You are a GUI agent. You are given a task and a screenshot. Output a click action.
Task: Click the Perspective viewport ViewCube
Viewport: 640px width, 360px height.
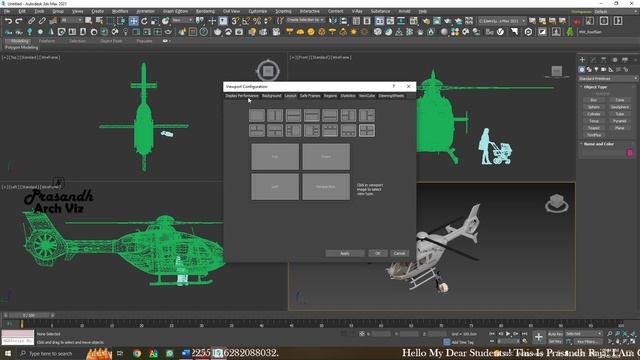coord(557,203)
